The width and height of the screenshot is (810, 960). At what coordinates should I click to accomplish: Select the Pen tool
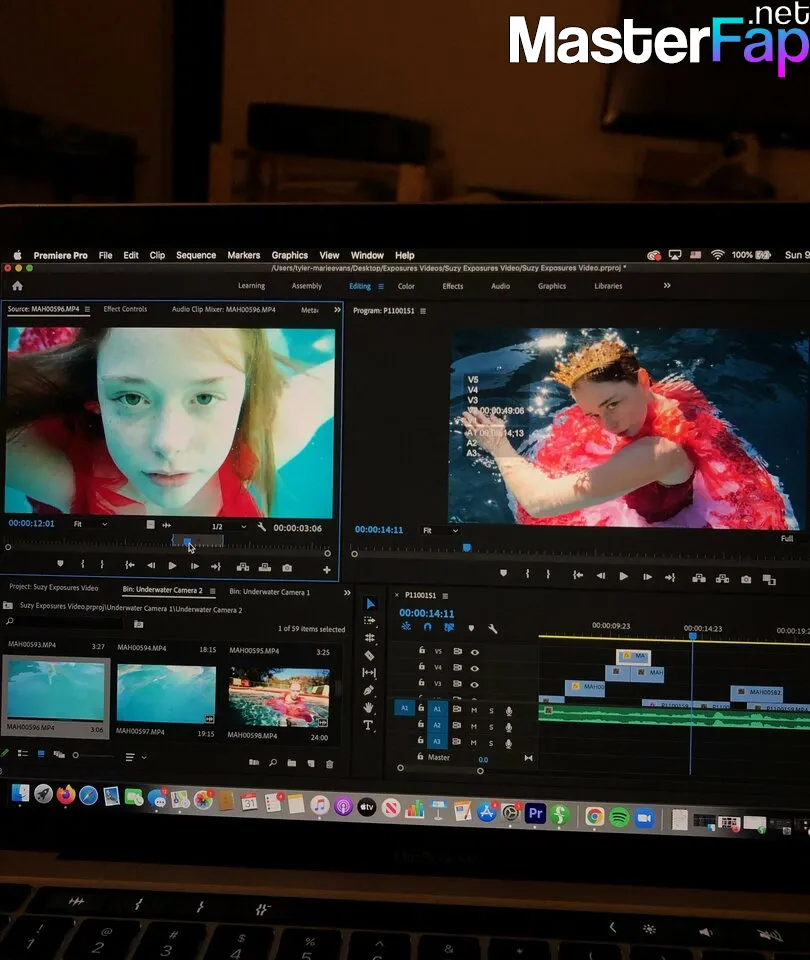click(x=368, y=690)
